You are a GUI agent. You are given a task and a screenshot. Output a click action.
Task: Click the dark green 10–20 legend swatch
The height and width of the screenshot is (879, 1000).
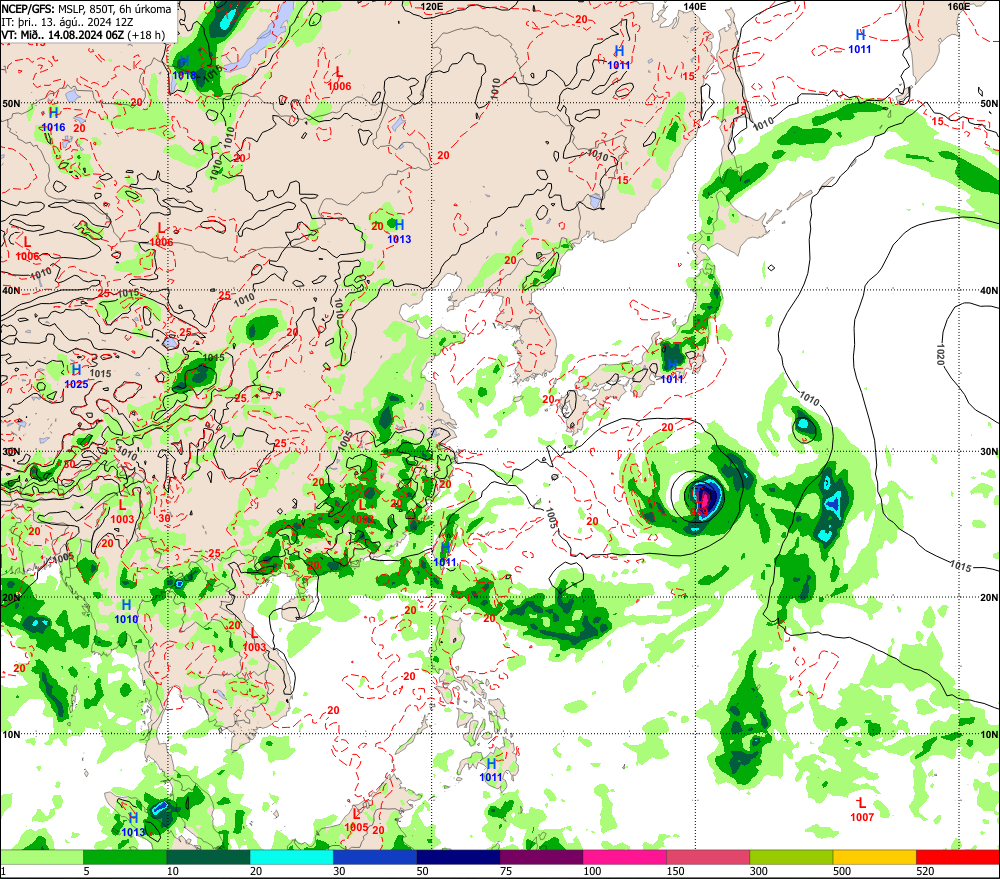pos(209,857)
